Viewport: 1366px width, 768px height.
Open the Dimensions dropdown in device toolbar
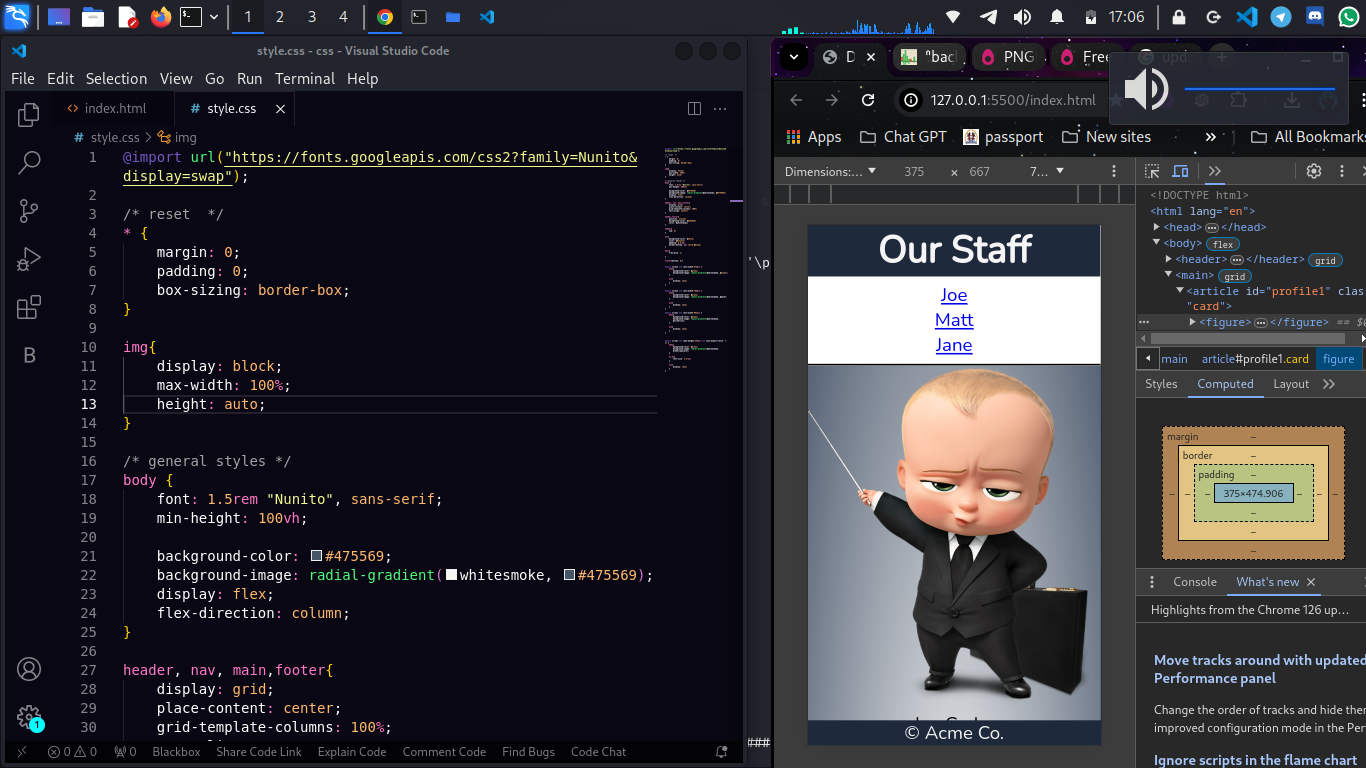point(830,171)
